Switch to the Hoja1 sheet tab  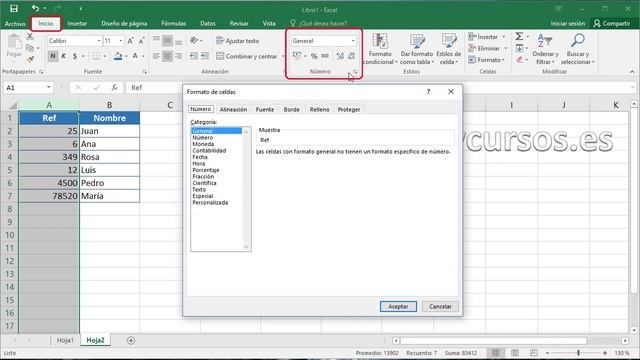pos(65,340)
